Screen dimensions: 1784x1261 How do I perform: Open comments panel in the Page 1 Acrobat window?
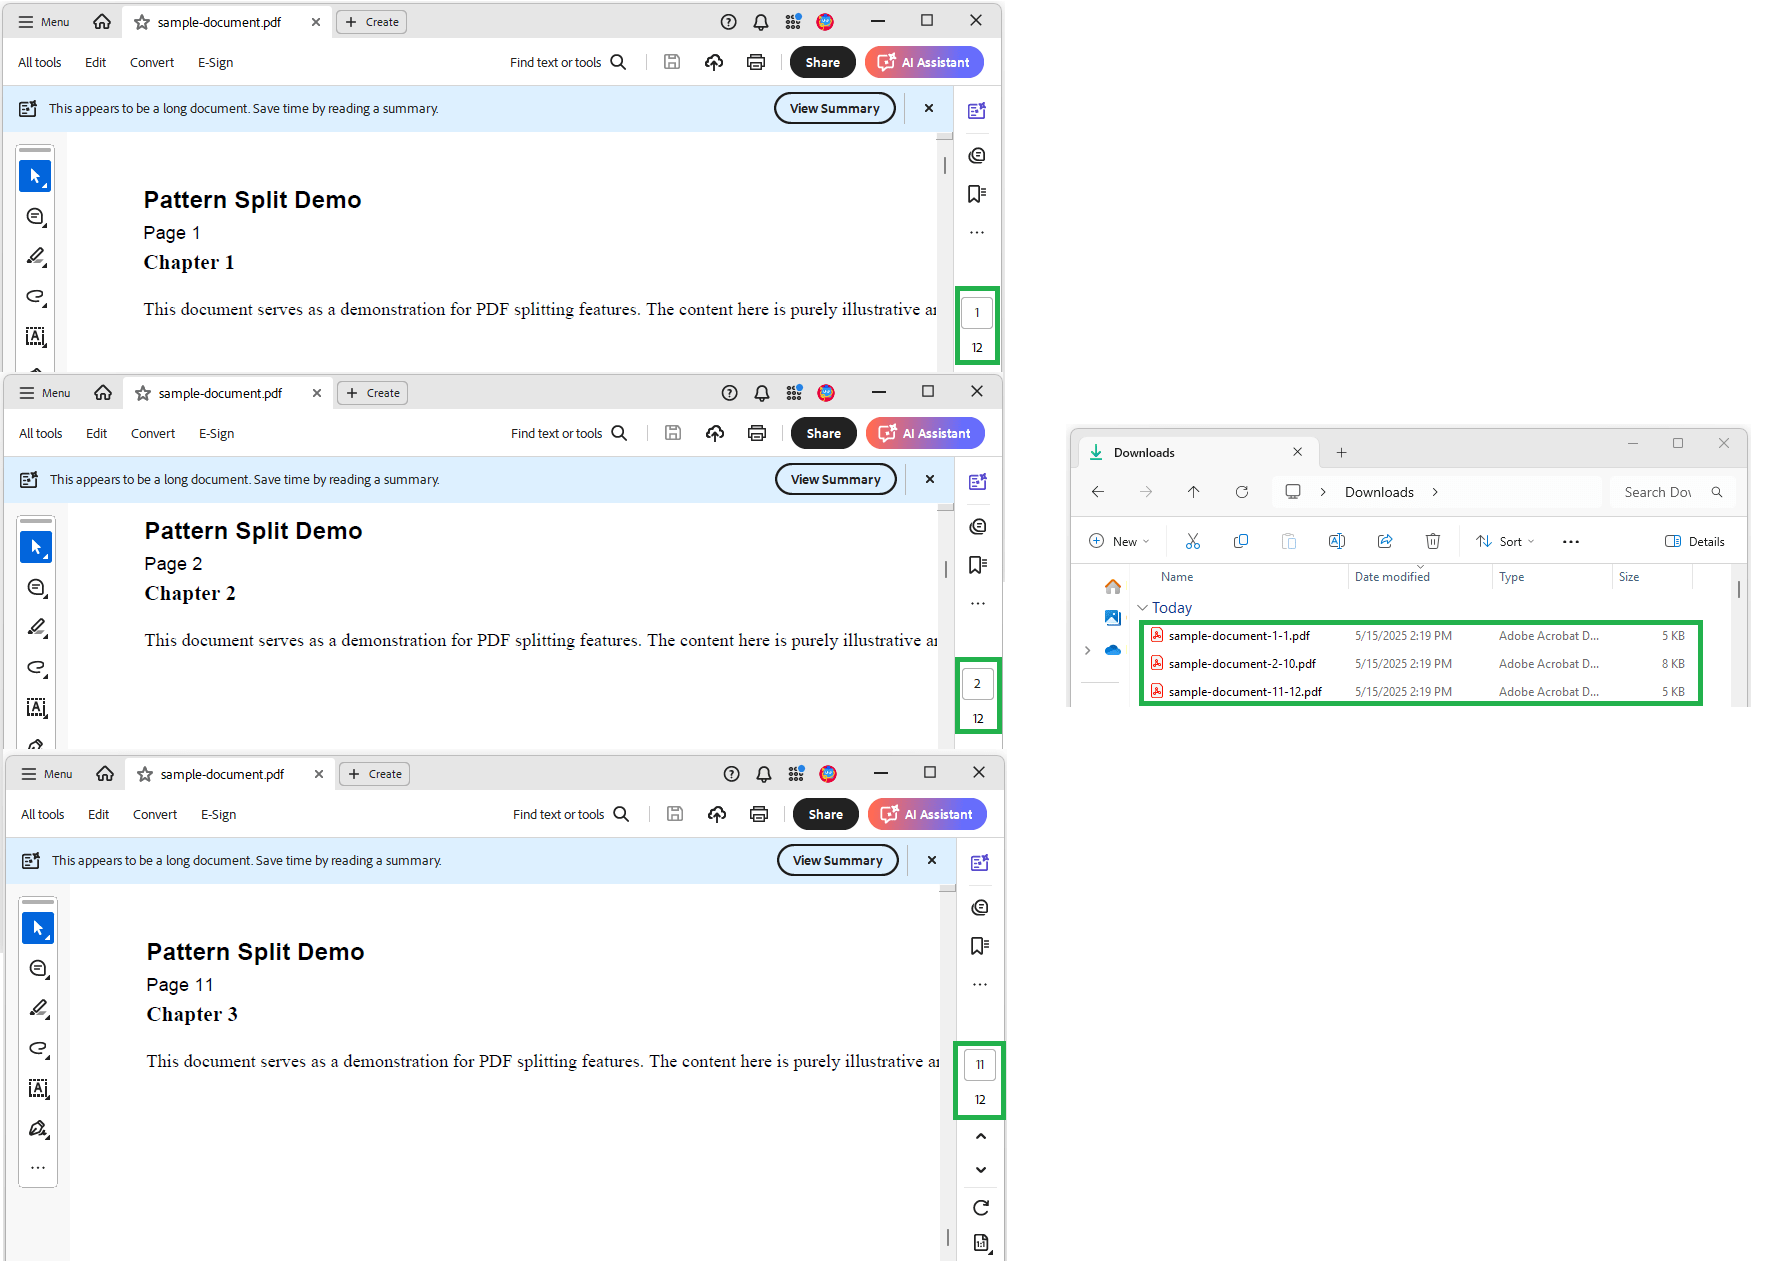click(x=977, y=155)
